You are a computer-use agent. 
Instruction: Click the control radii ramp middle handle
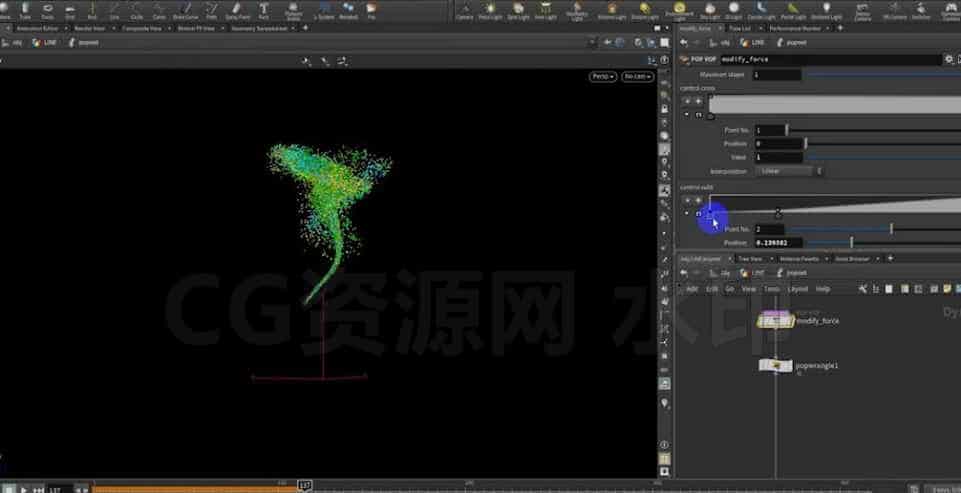click(x=778, y=213)
